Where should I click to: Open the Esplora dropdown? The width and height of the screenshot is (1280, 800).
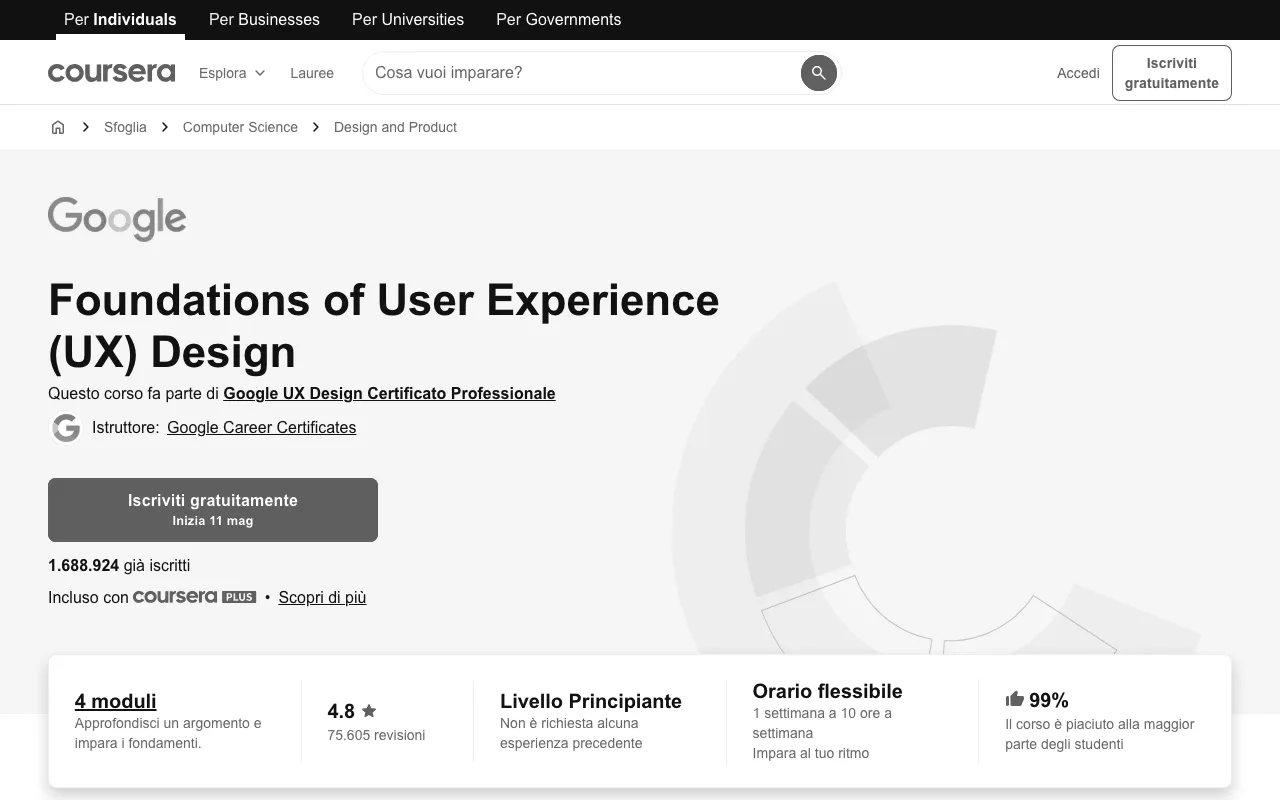(232, 73)
